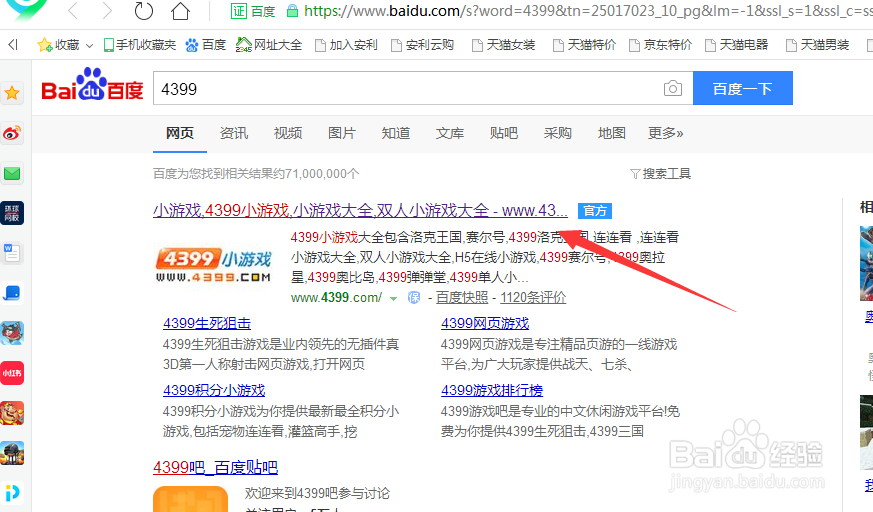Open the green mail sidebar icon

(x=12, y=174)
